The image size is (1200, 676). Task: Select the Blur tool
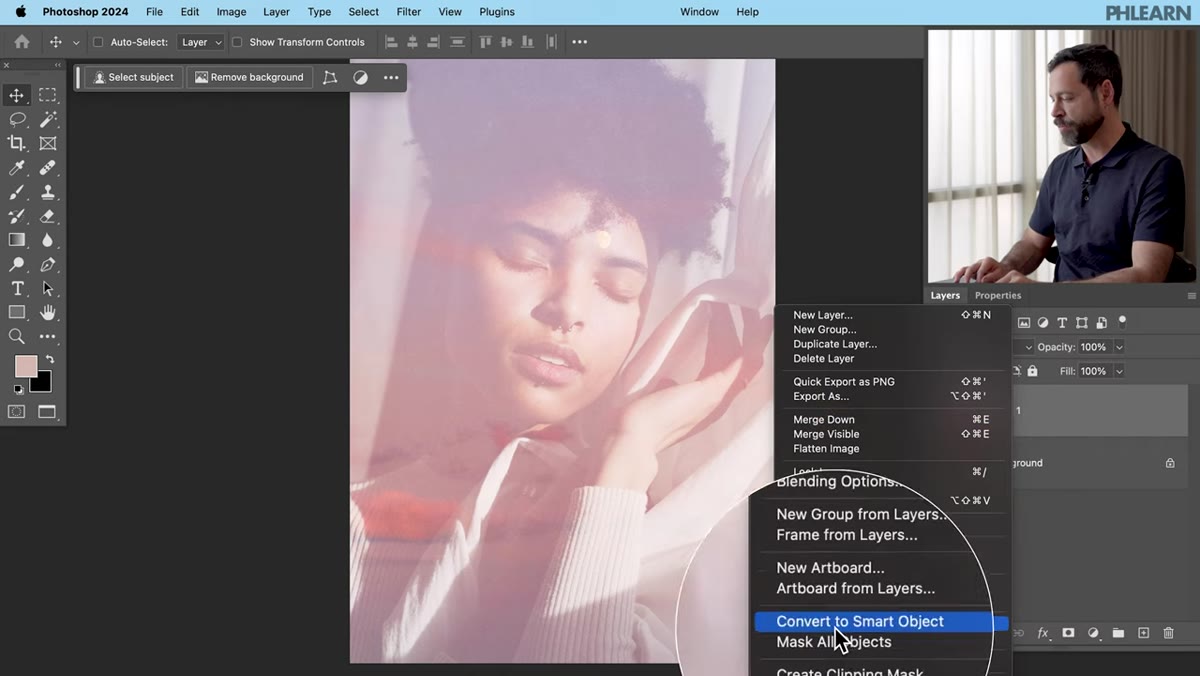(47, 240)
